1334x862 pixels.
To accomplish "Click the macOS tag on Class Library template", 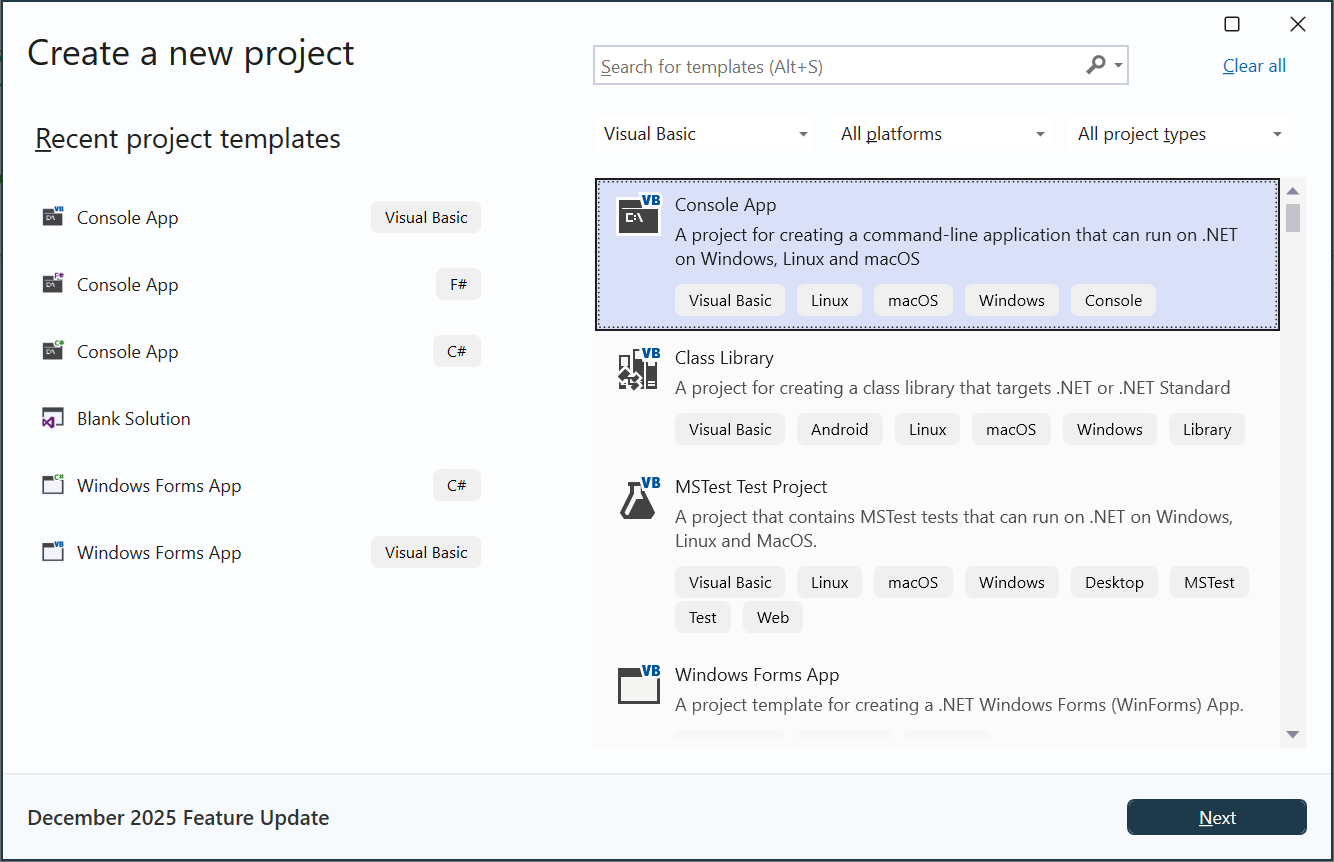I will click(1011, 429).
